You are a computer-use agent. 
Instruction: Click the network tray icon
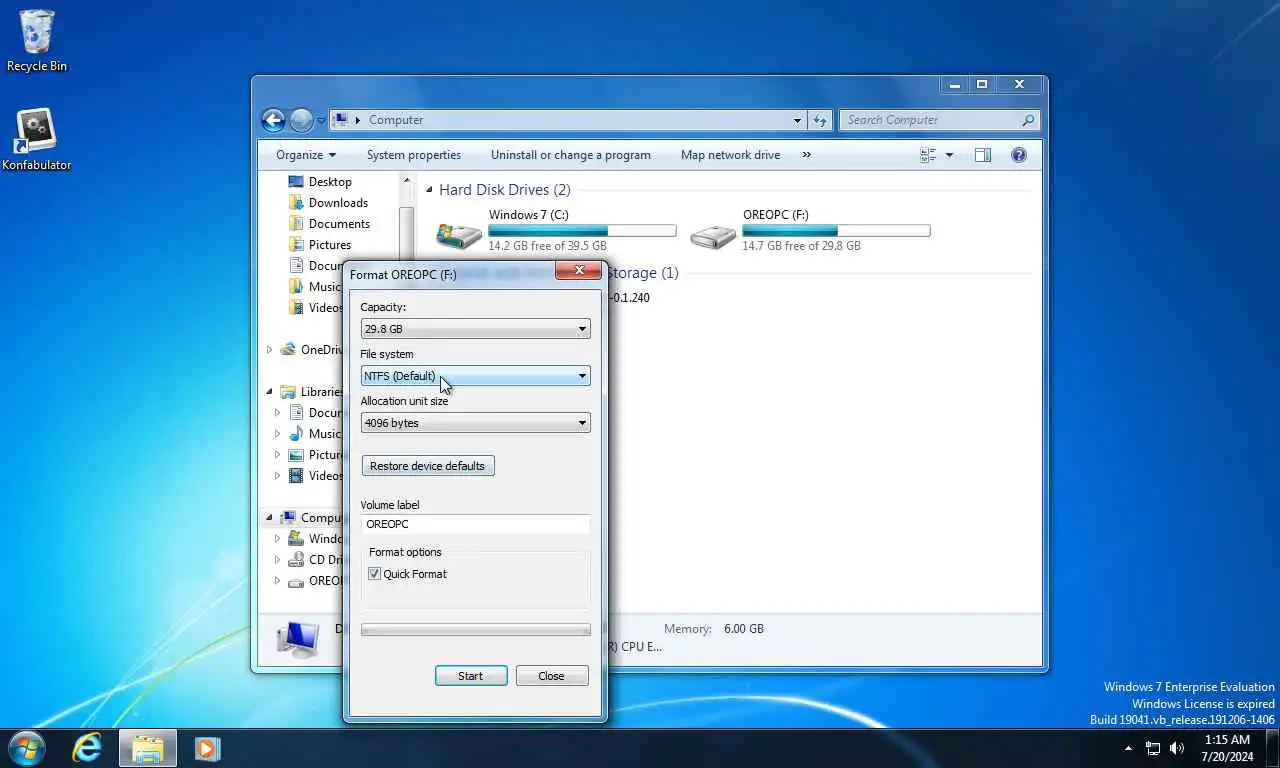pyautogui.click(x=1153, y=748)
